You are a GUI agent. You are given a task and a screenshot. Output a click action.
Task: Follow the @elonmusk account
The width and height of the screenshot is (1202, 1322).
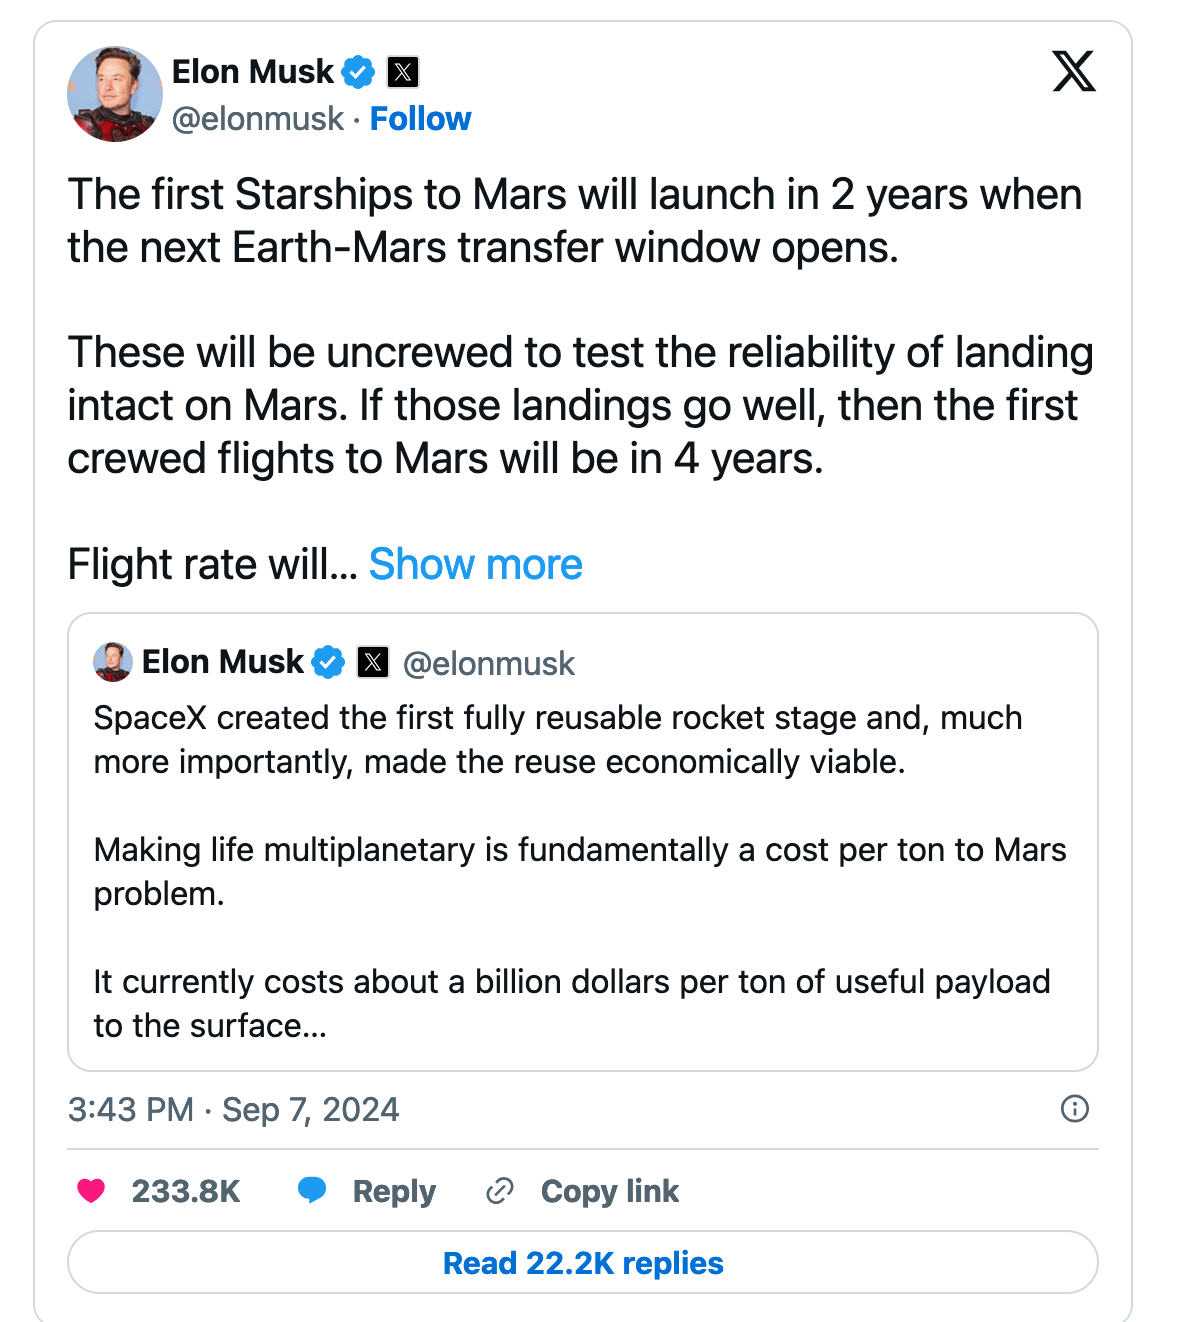pos(420,119)
